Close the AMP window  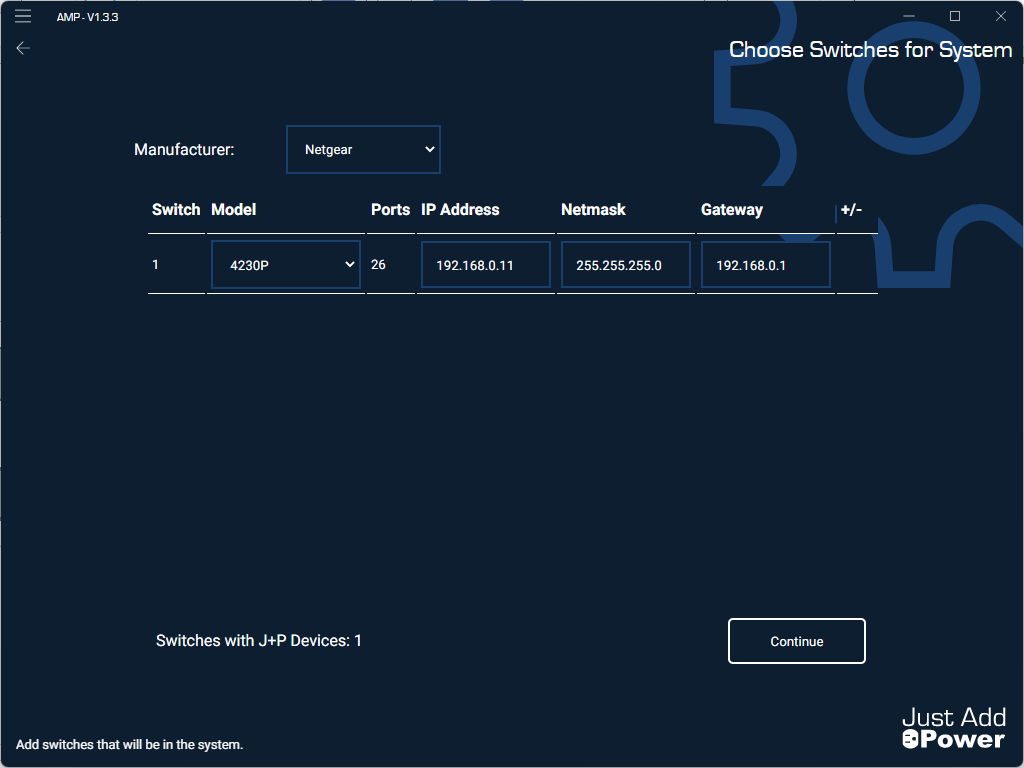click(1000, 16)
